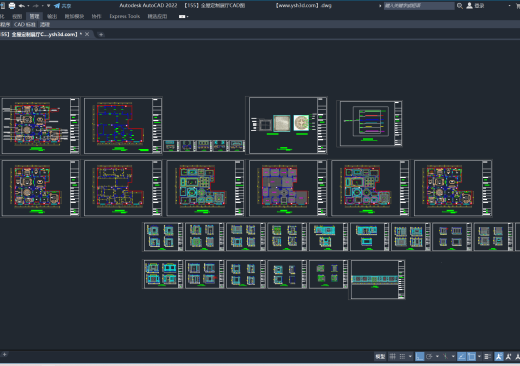Click the Undo arrow icon
The image size is (520, 366).
click(x=22, y=6)
